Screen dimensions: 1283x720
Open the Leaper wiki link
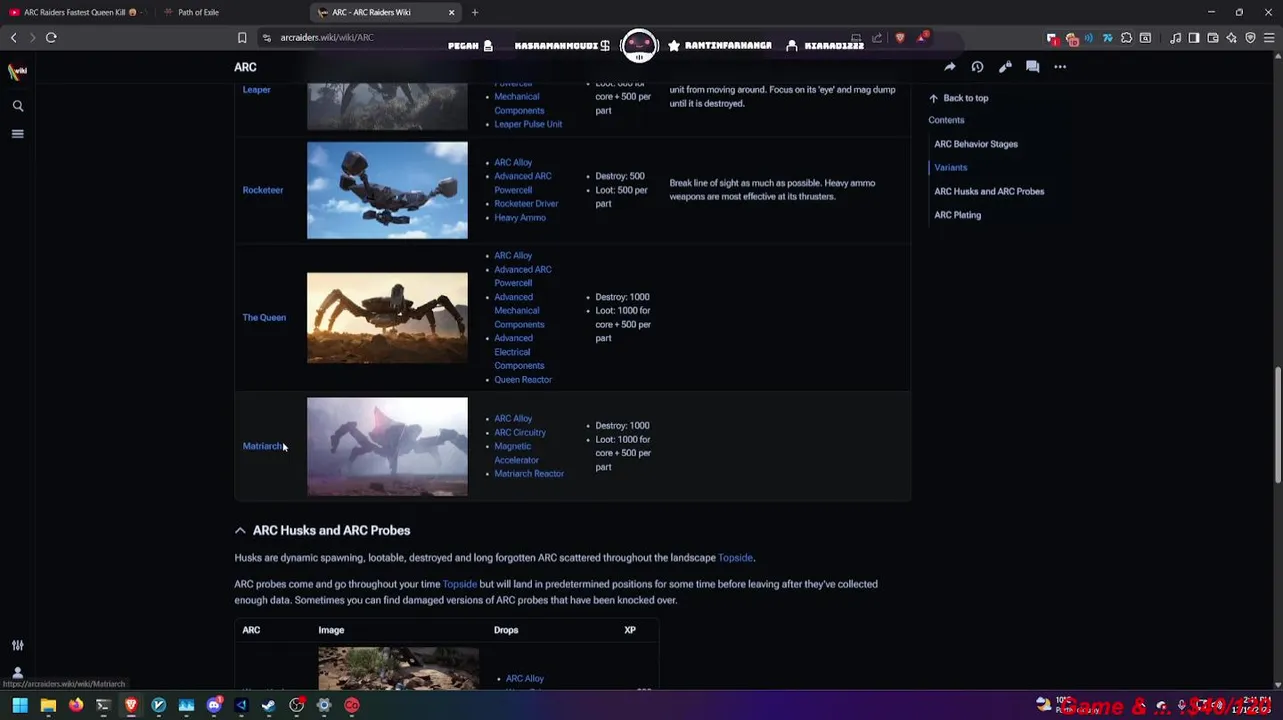click(256, 90)
